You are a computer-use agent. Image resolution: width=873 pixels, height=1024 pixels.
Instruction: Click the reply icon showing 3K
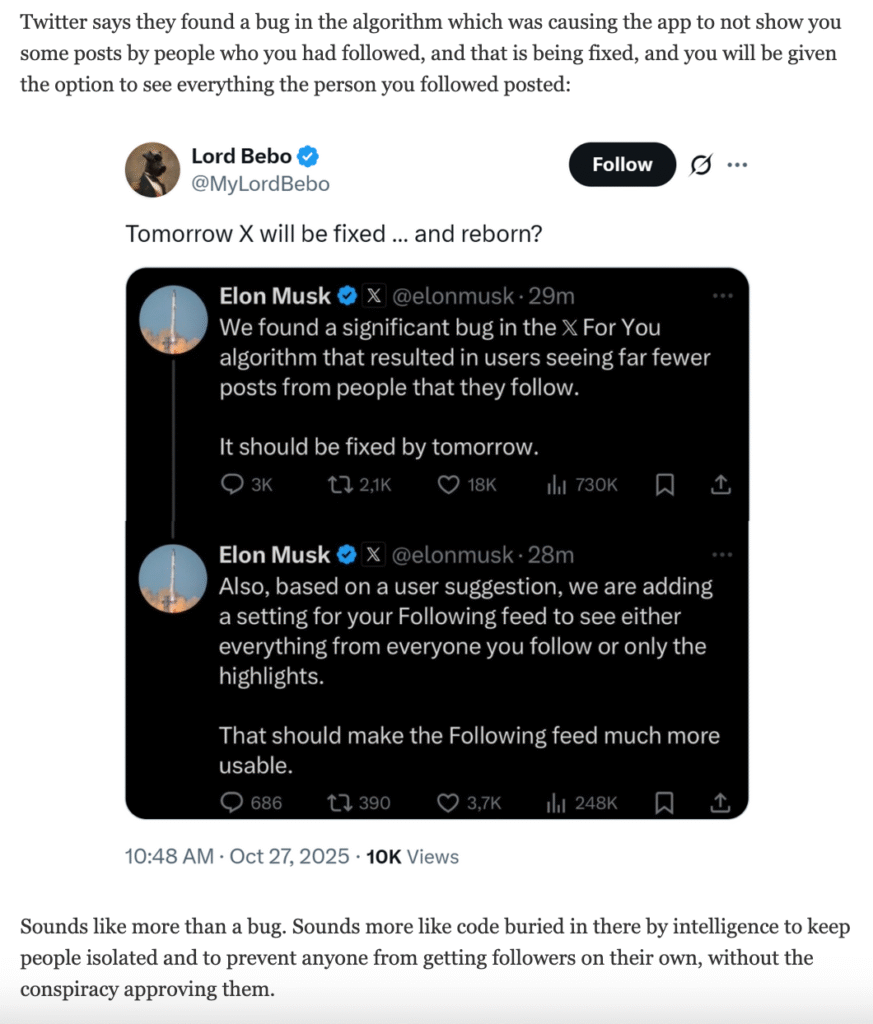click(x=232, y=485)
